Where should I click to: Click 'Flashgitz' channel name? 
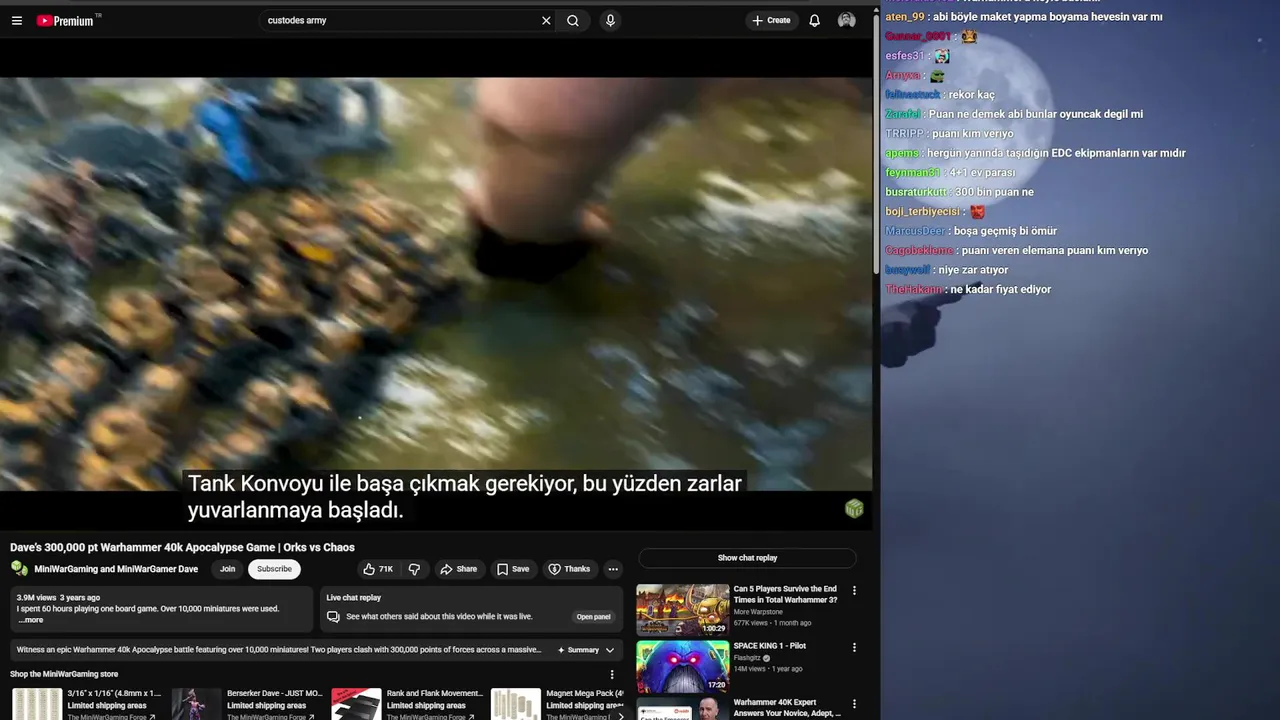tap(748, 658)
